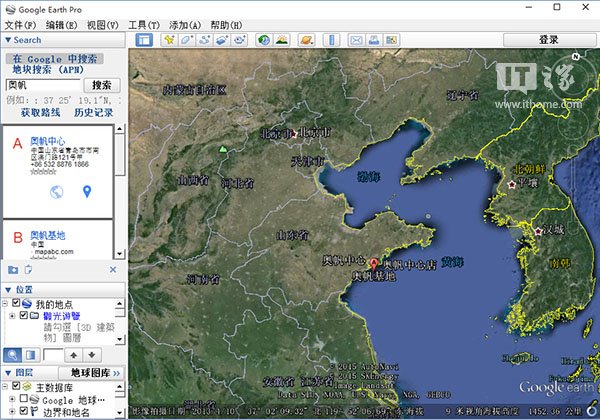Hide the sidebar using the toolbar panel icon
600x420 pixels.
(x=144, y=40)
